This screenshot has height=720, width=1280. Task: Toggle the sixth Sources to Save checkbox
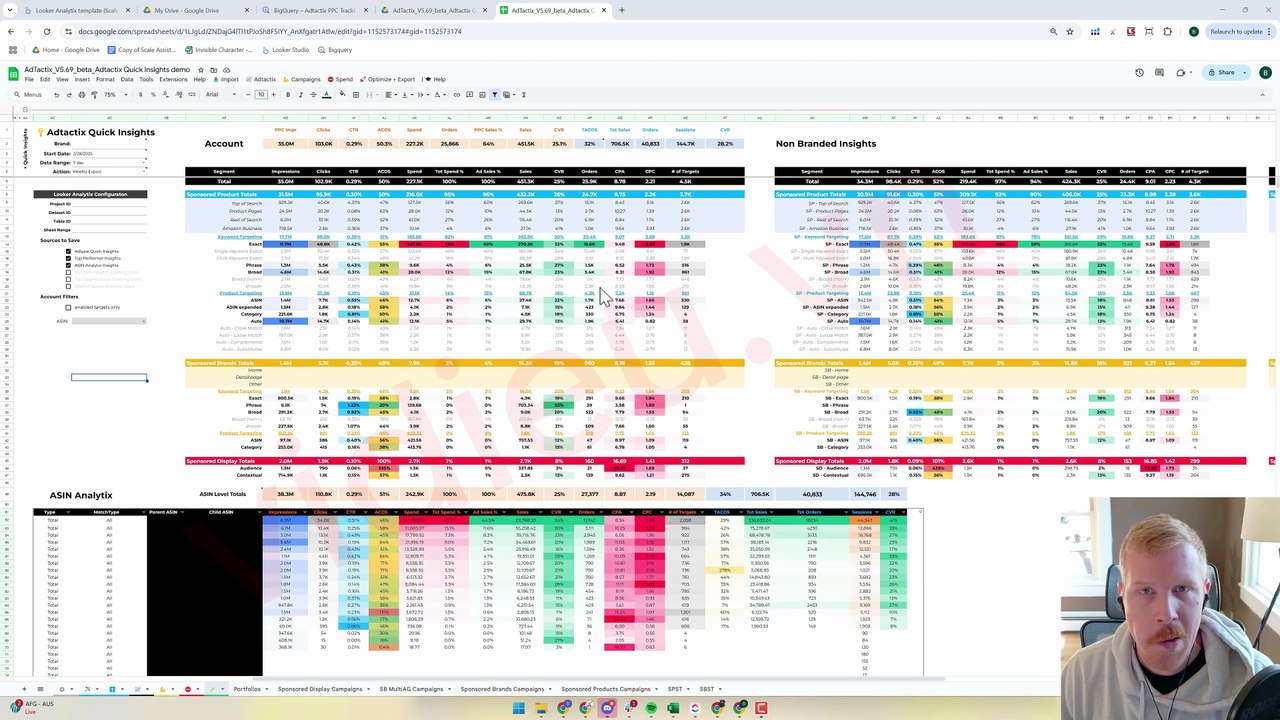(68, 286)
